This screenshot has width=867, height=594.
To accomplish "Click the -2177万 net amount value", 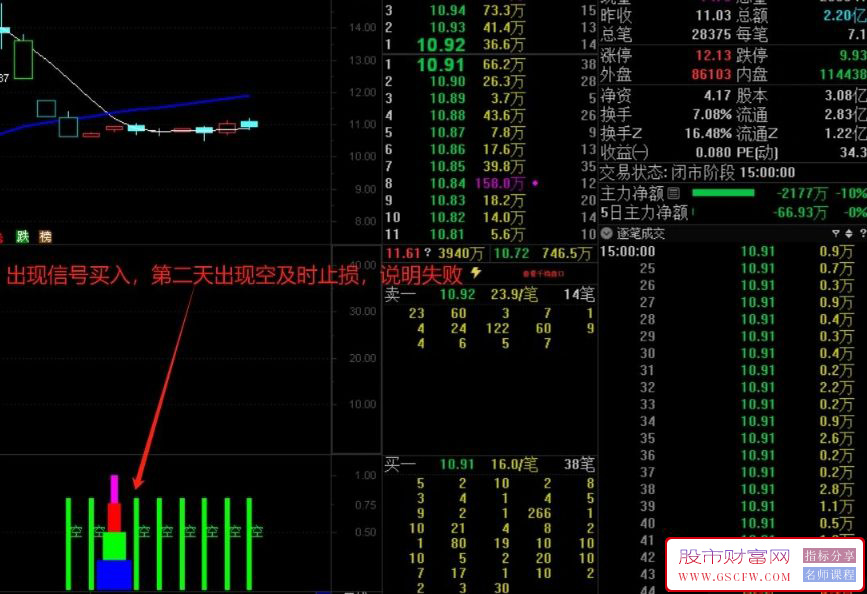I will (802, 194).
